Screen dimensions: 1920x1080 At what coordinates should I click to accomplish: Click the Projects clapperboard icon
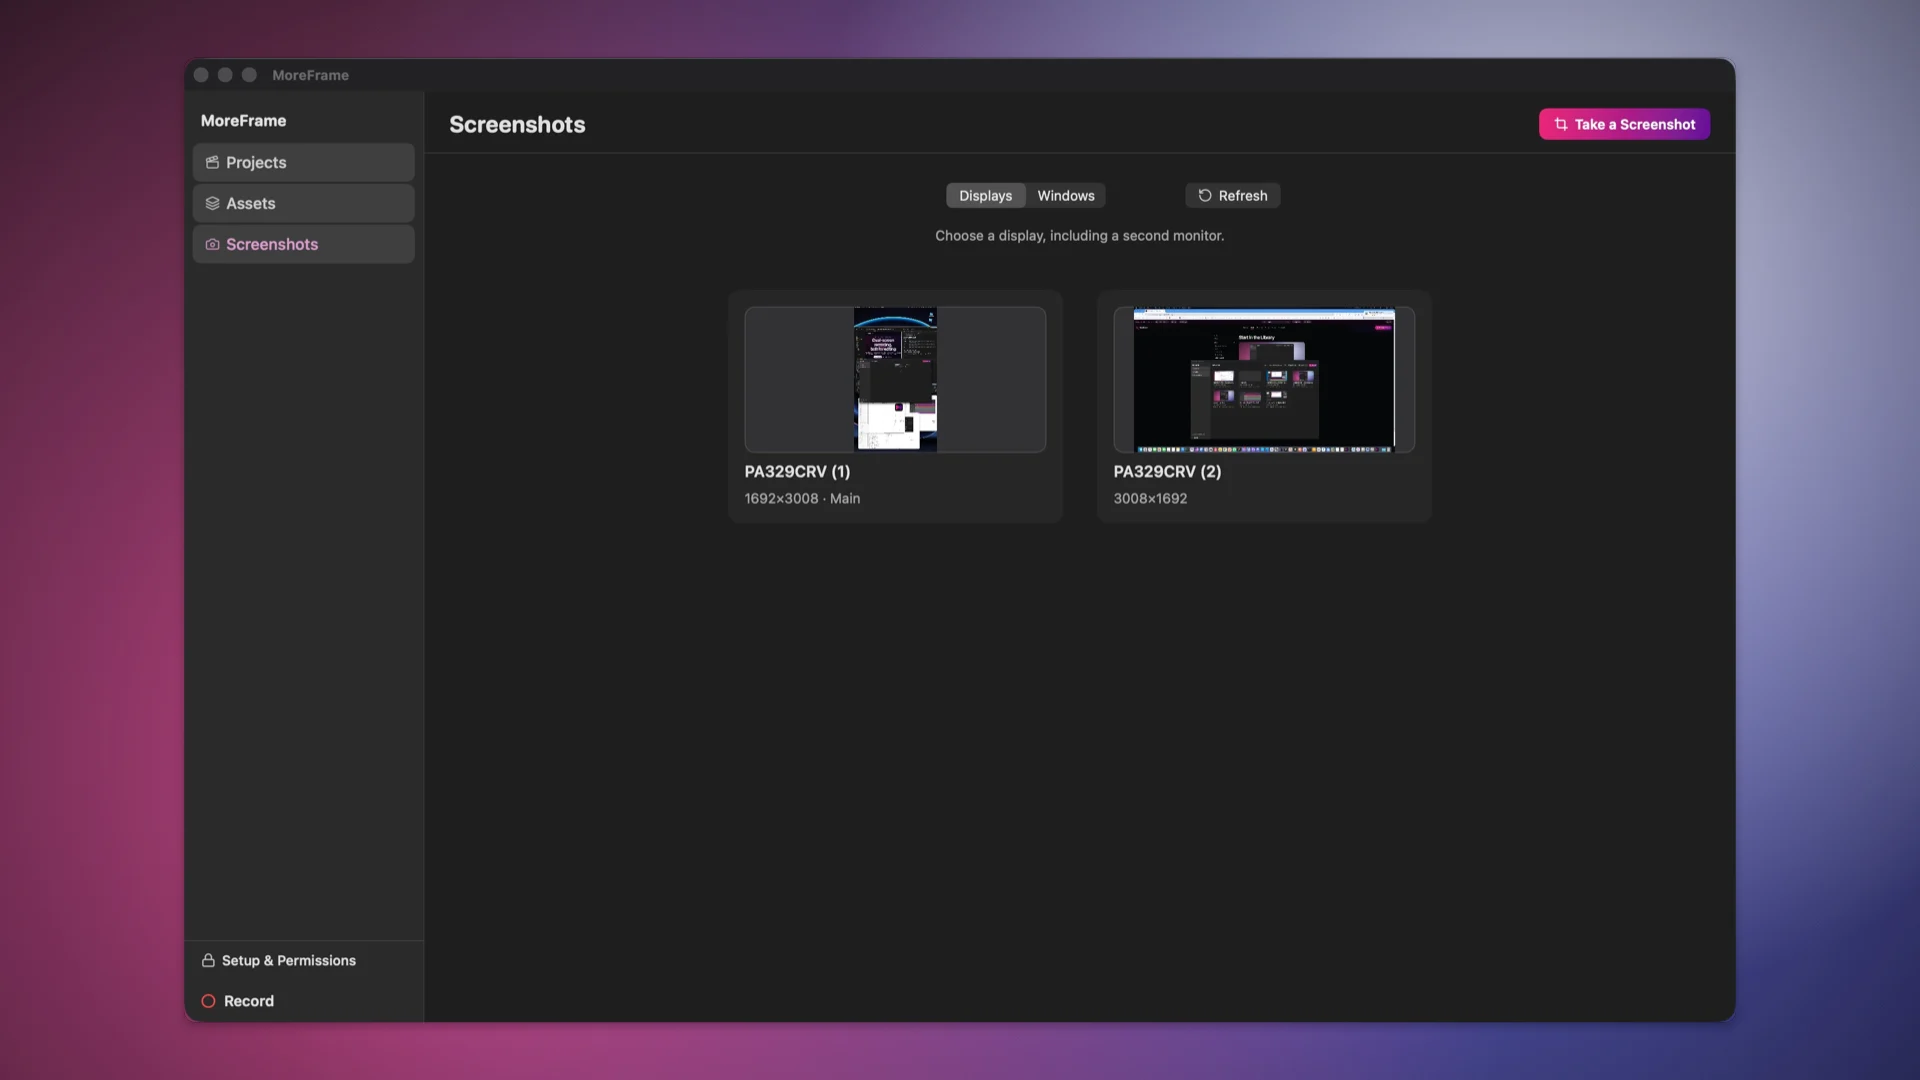tap(212, 162)
